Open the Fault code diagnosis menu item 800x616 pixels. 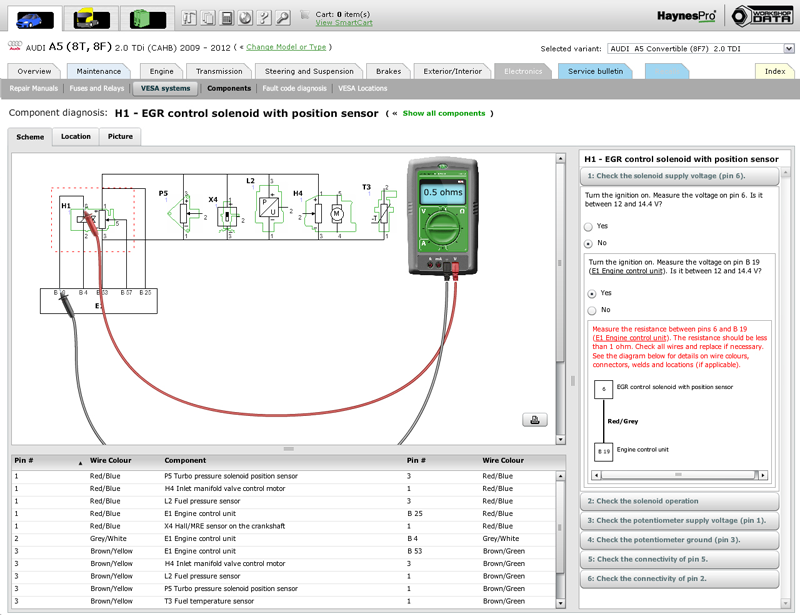tap(294, 88)
